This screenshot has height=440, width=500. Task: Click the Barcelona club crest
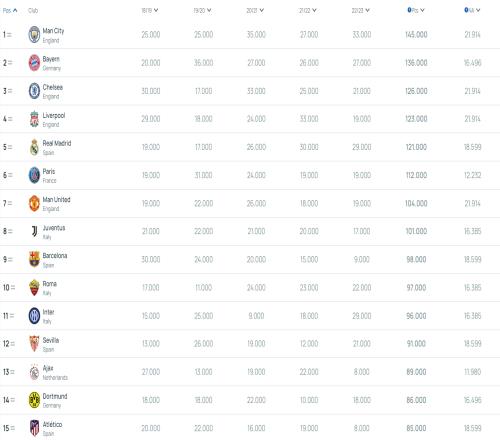(x=34, y=259)
